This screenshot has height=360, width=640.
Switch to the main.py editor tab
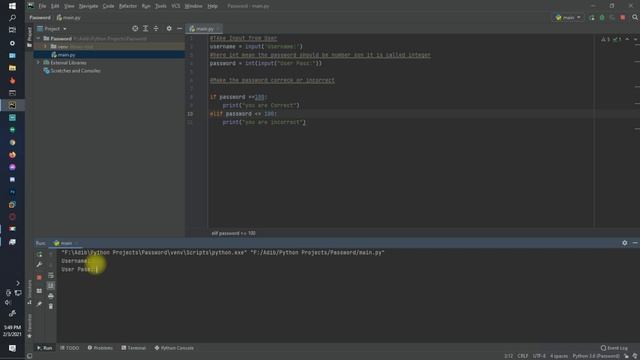204,29
